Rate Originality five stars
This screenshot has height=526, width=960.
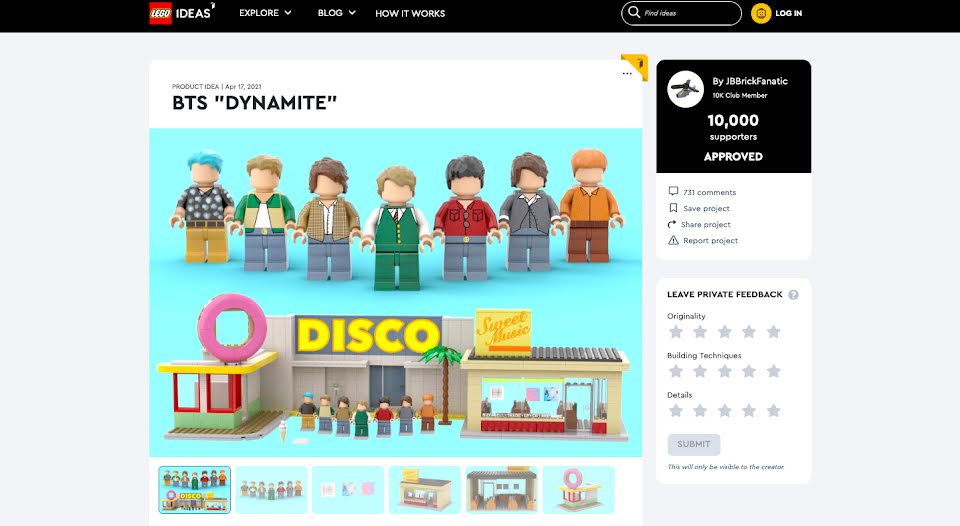point(774,332)
